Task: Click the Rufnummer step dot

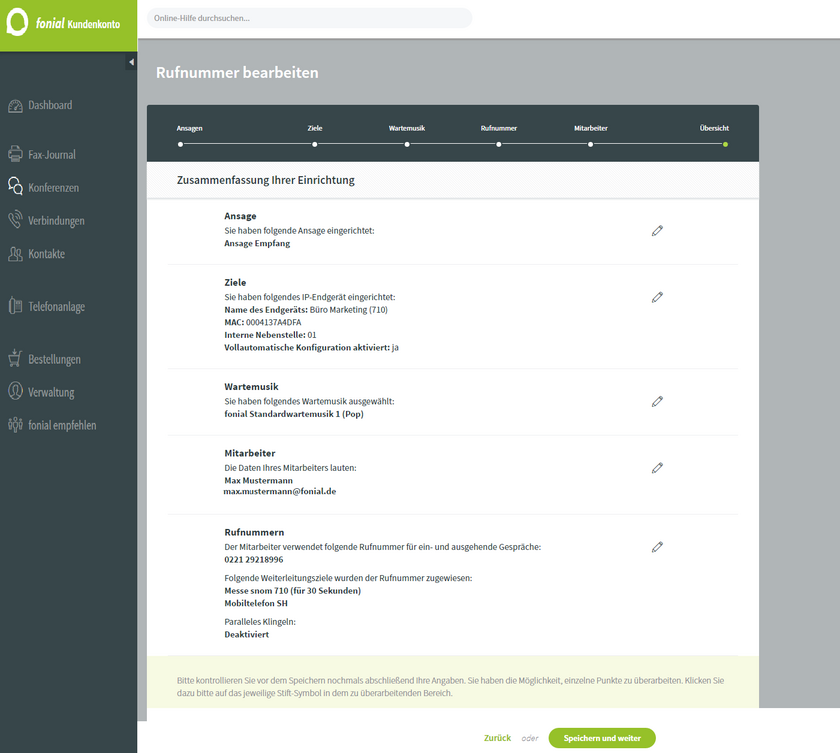Action: coord(499,144)
